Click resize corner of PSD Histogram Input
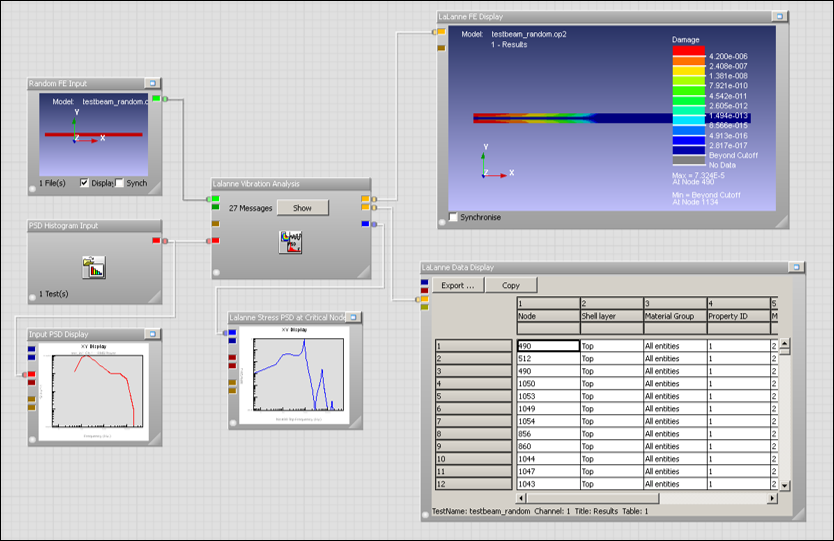This screenshot has width=834, height=541. tap(155, 297)
